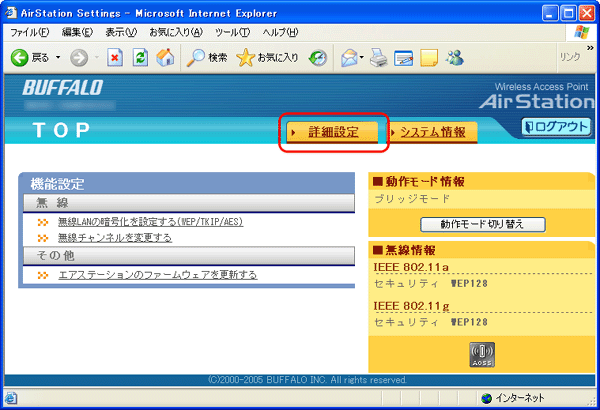Click the History icon in toolbar
Screen dimensions: 600x410
[x=317, y=58]
